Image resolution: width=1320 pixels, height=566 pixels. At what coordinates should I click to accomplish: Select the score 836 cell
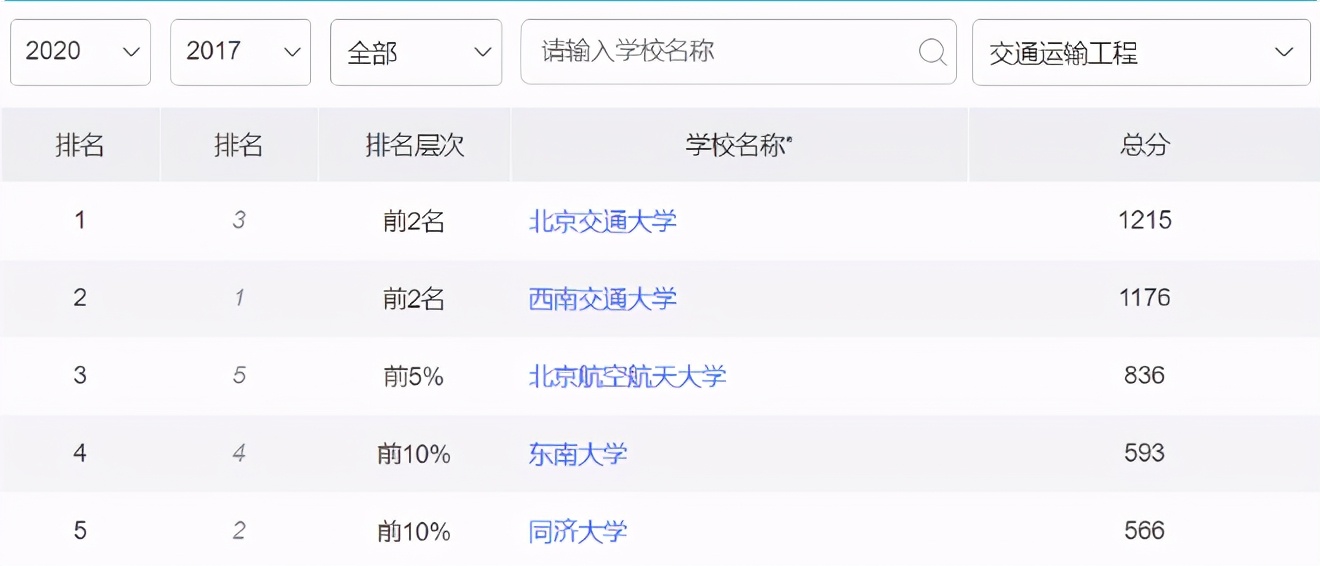1144,375
